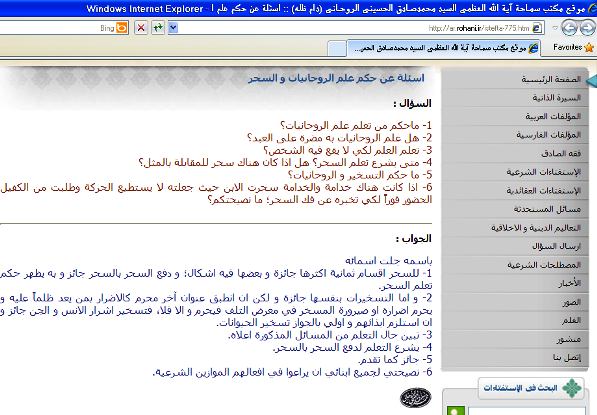Refresh the page with the green arrows button
The height and width of the screenshot is (415, 597).
[x=158, y=27]
